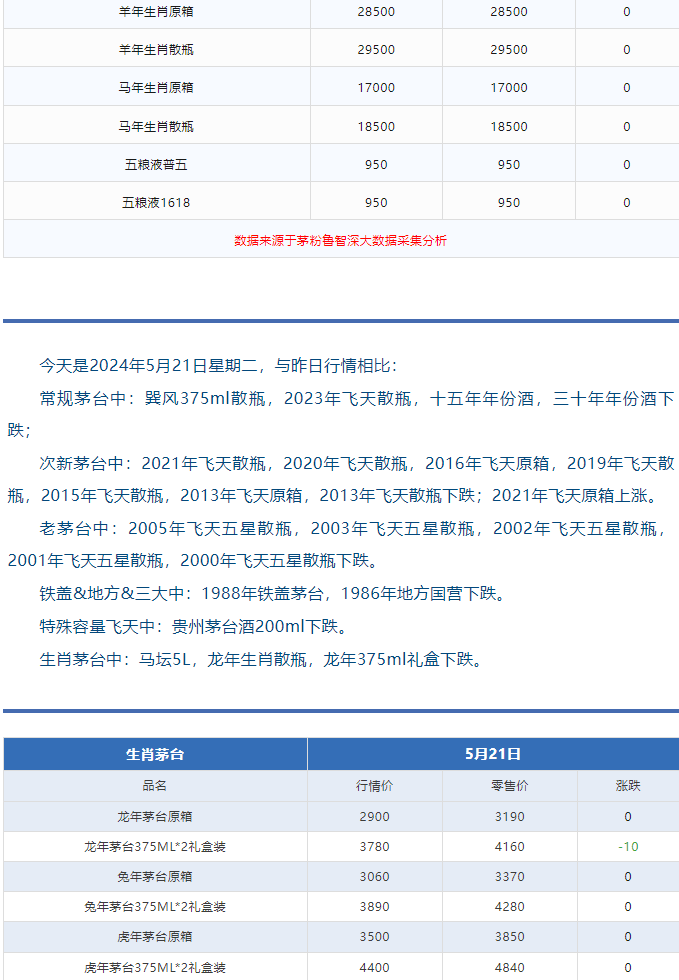Click the 羊年生肖原箱 product name cell
This screenshot has height=980, width=679.
(156, 12)
